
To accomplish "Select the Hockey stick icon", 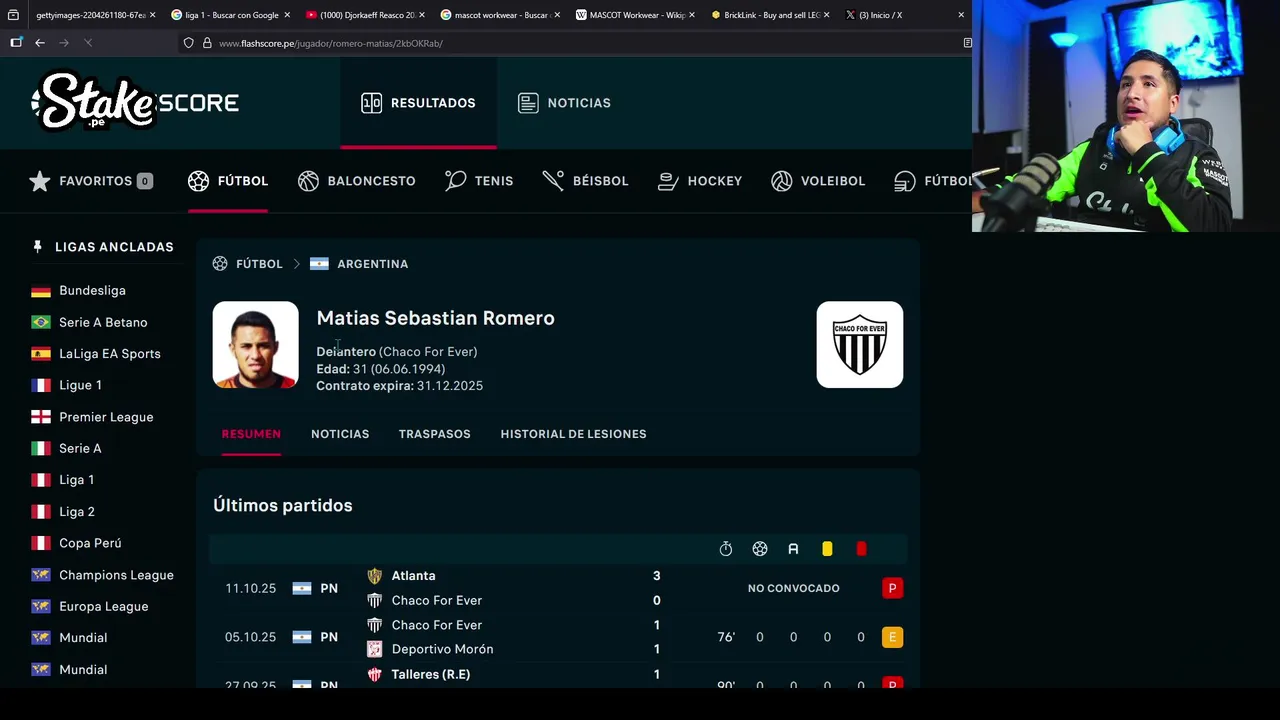I will (x=668, y=181).
